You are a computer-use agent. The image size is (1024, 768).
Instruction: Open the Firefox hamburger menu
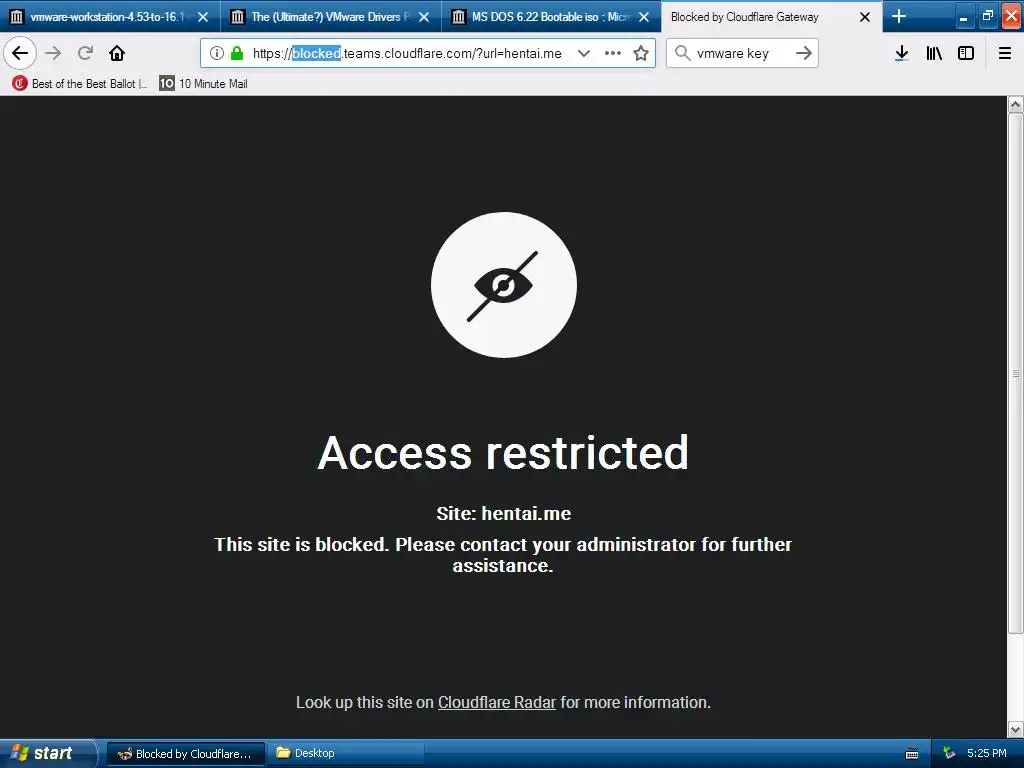click(x=1005, y=53)
